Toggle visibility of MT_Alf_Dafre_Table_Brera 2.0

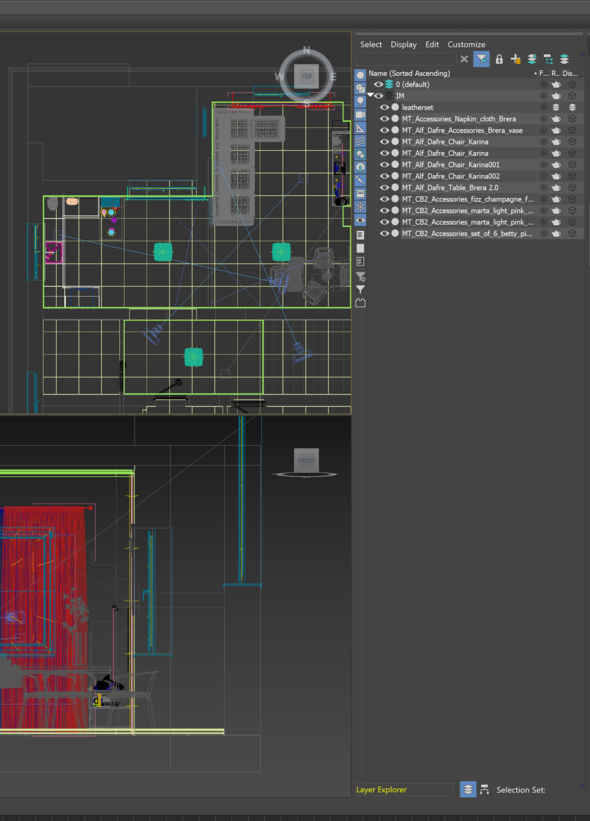click(385, 187)
